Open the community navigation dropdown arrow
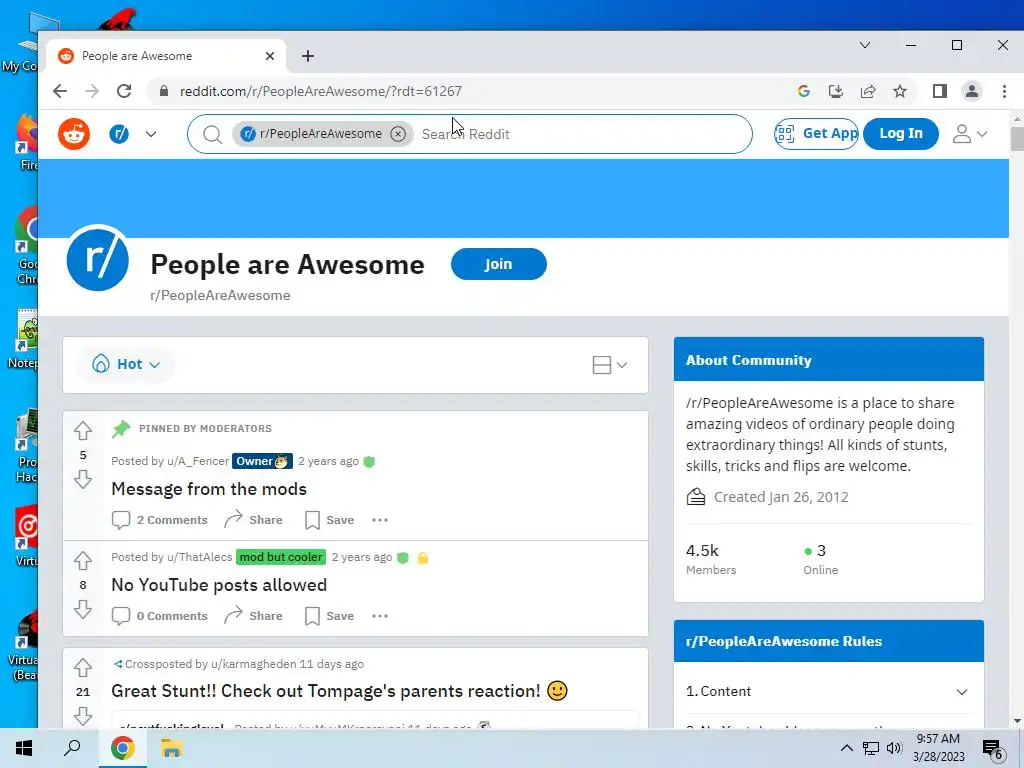The width and height of the screenshot is (1024, 768). coord(151,134)
